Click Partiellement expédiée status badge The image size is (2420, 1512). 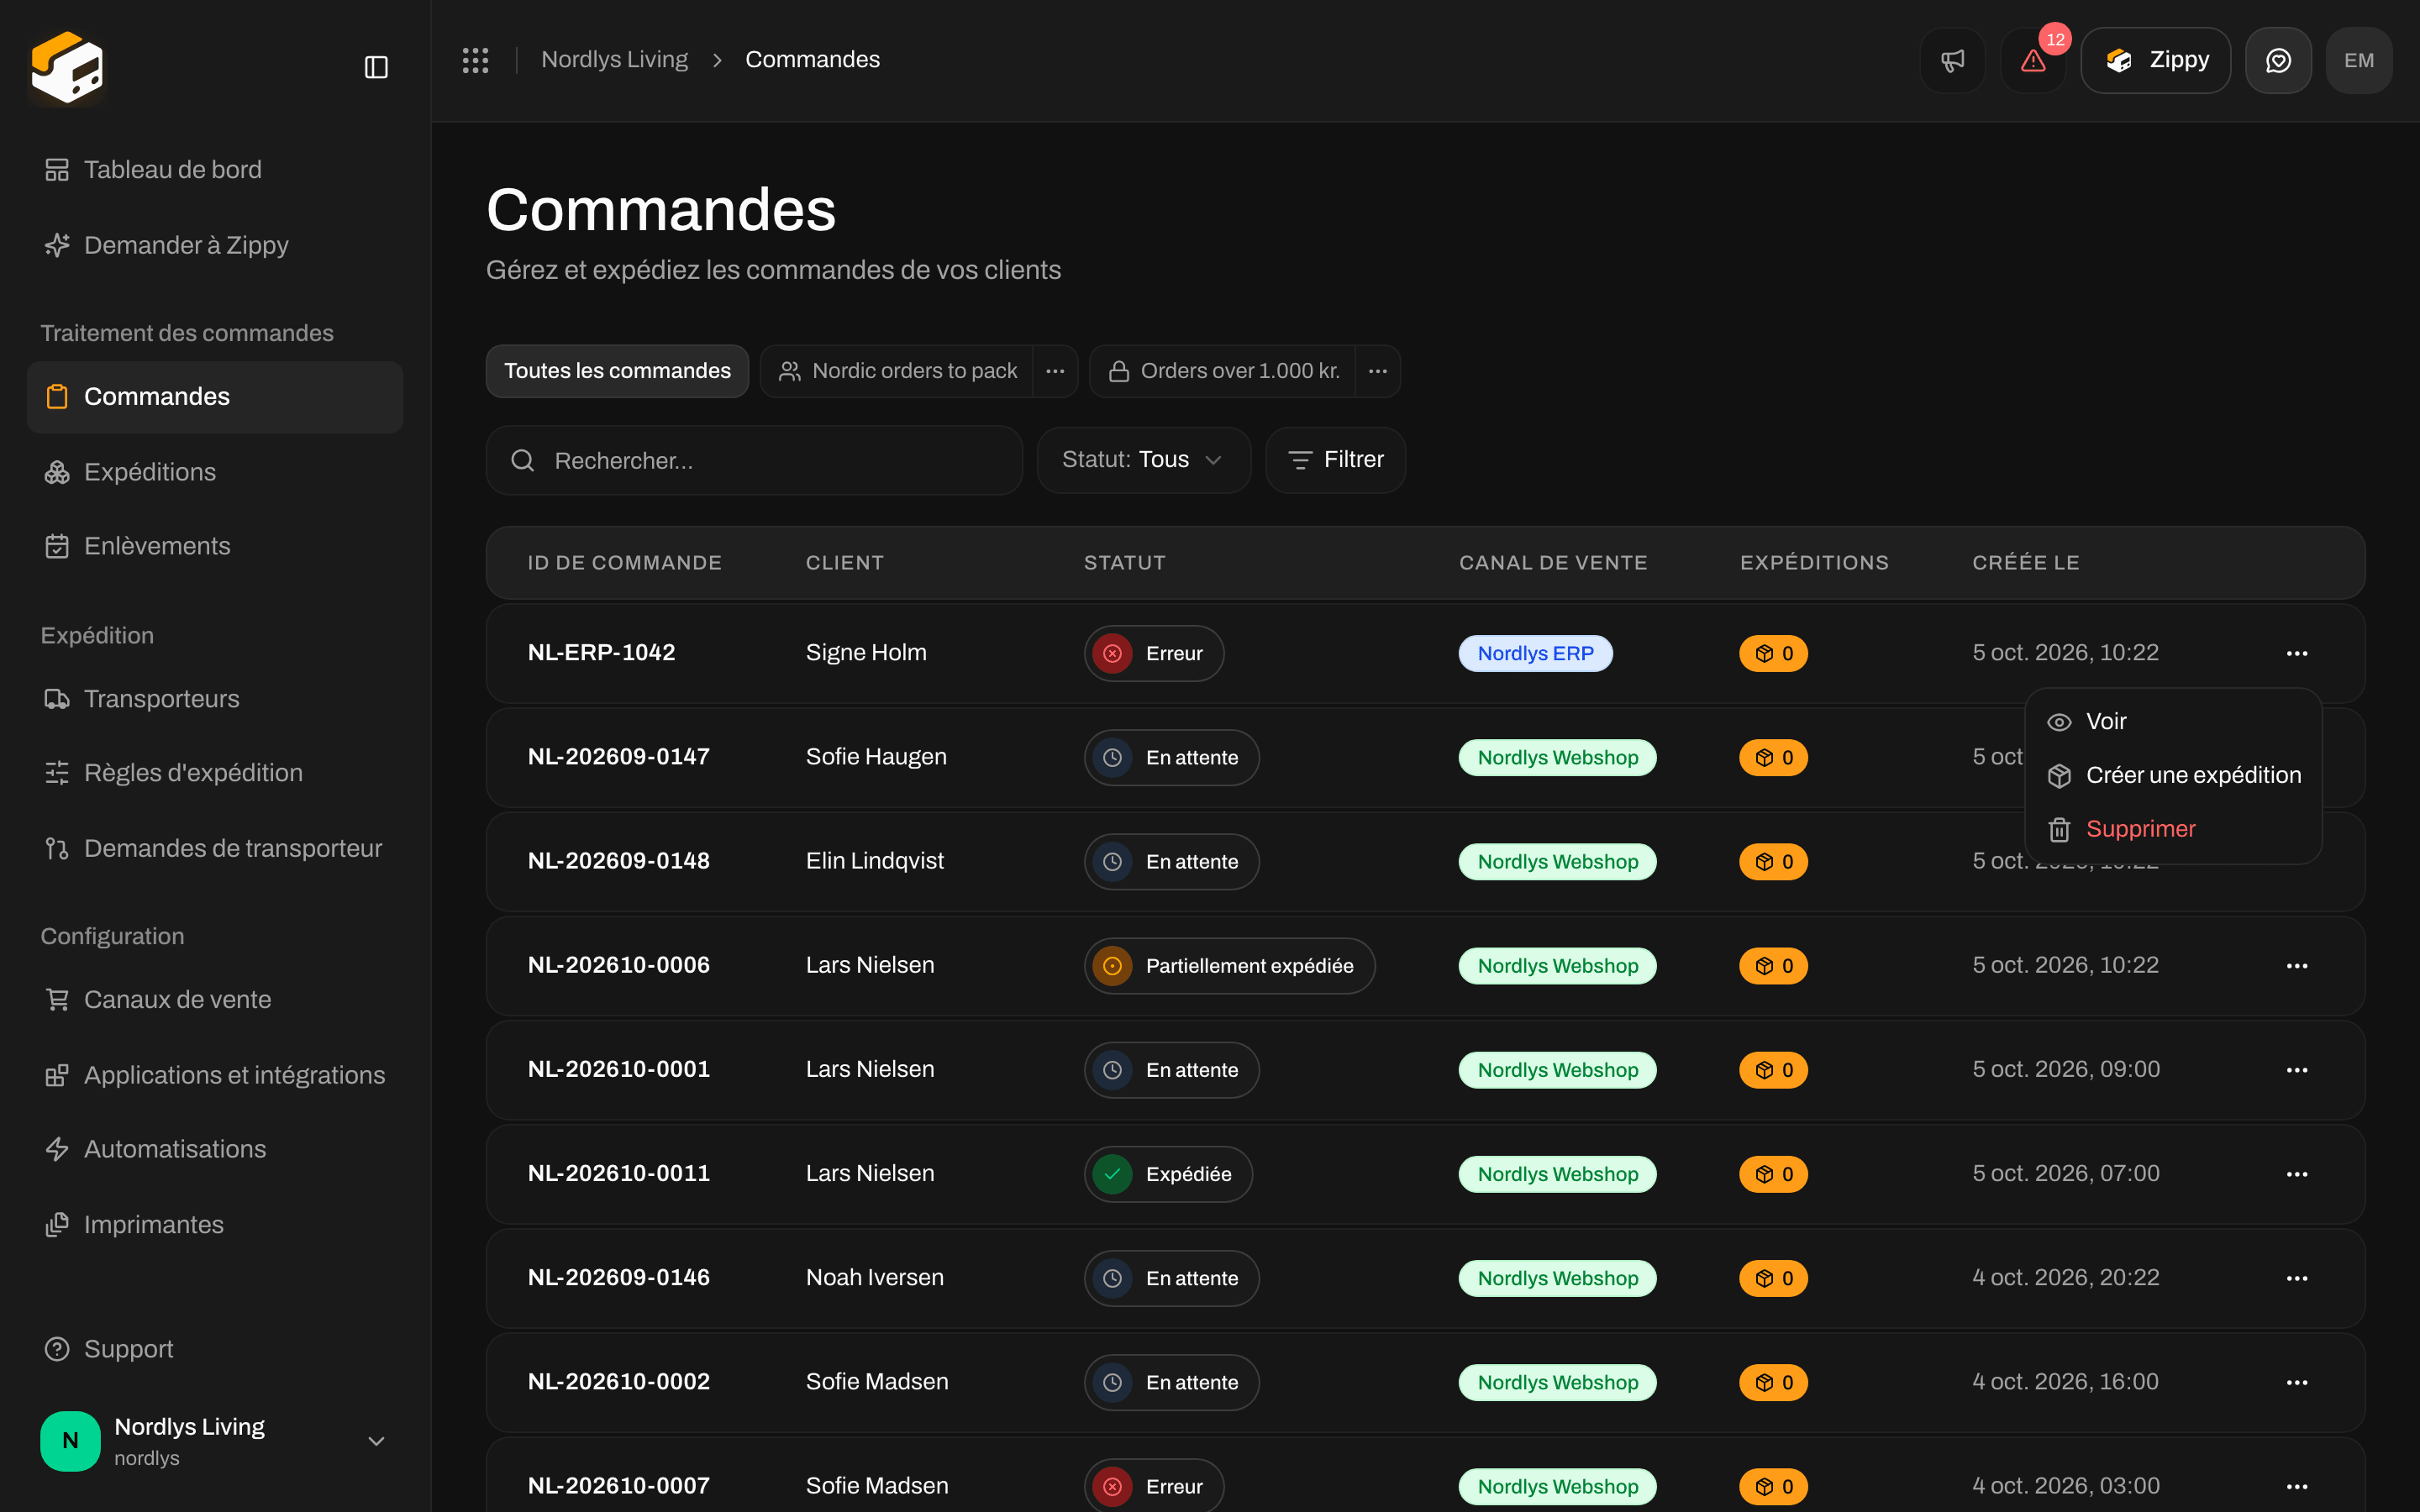point(1229,966)
